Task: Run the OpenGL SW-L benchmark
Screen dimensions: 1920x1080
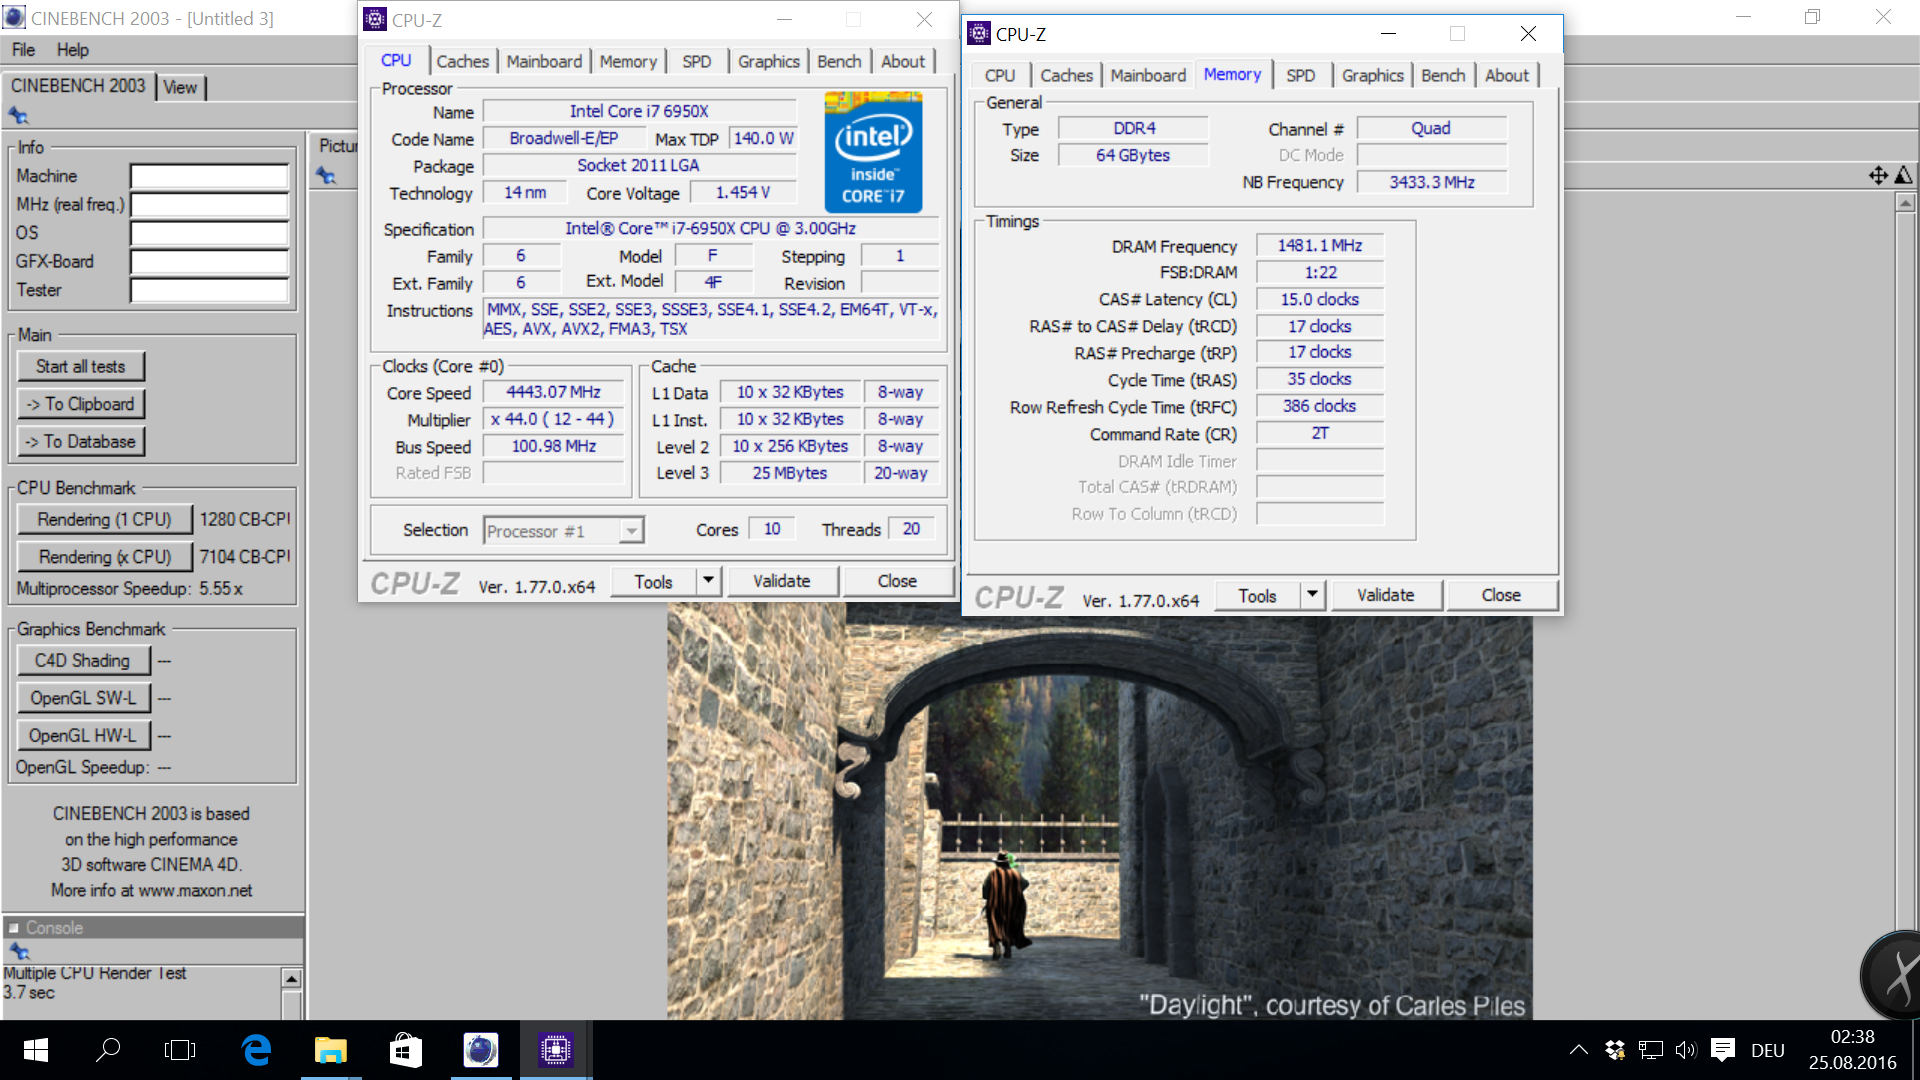Action: tap(83, 698)
